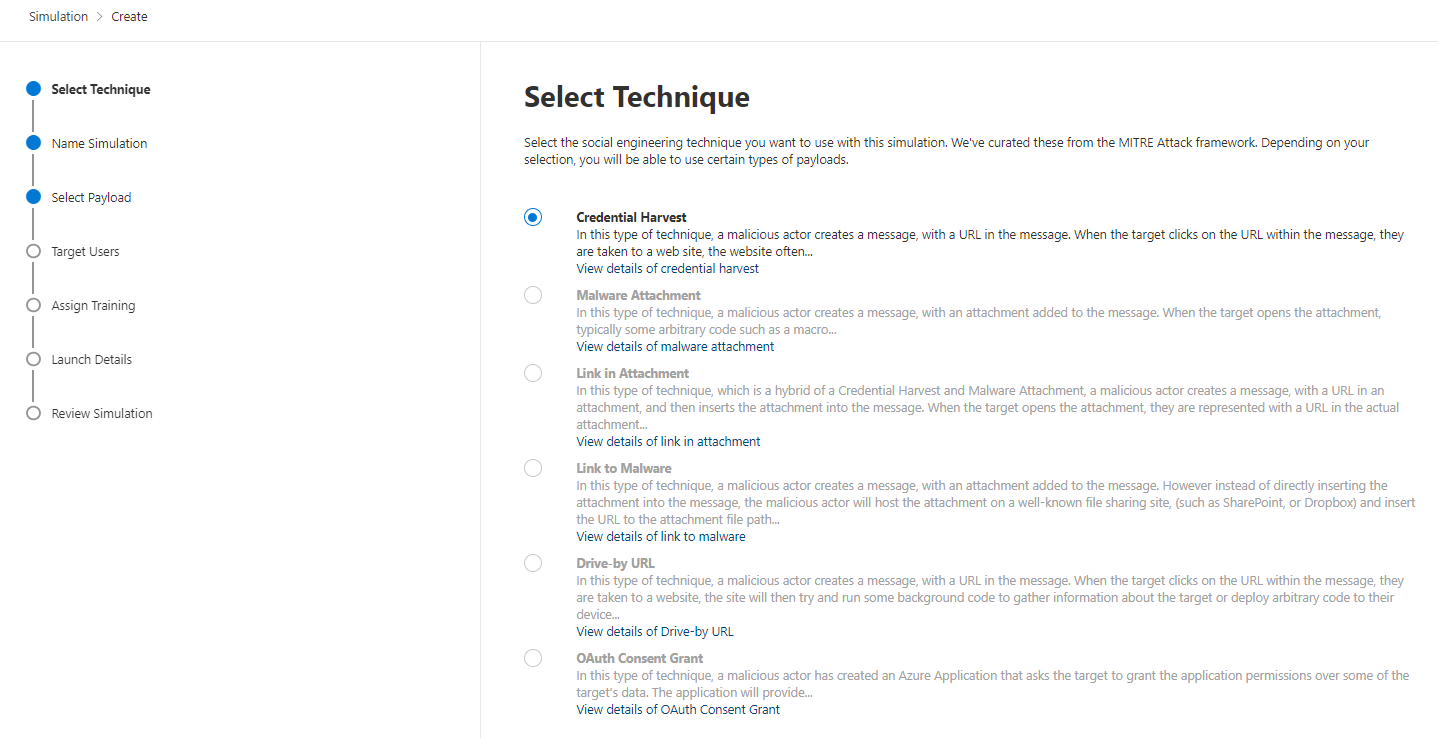The width and height of the screenshot is (1438, 738).
Task: Open View details of credential harvest
Action: tap(667, 269)
